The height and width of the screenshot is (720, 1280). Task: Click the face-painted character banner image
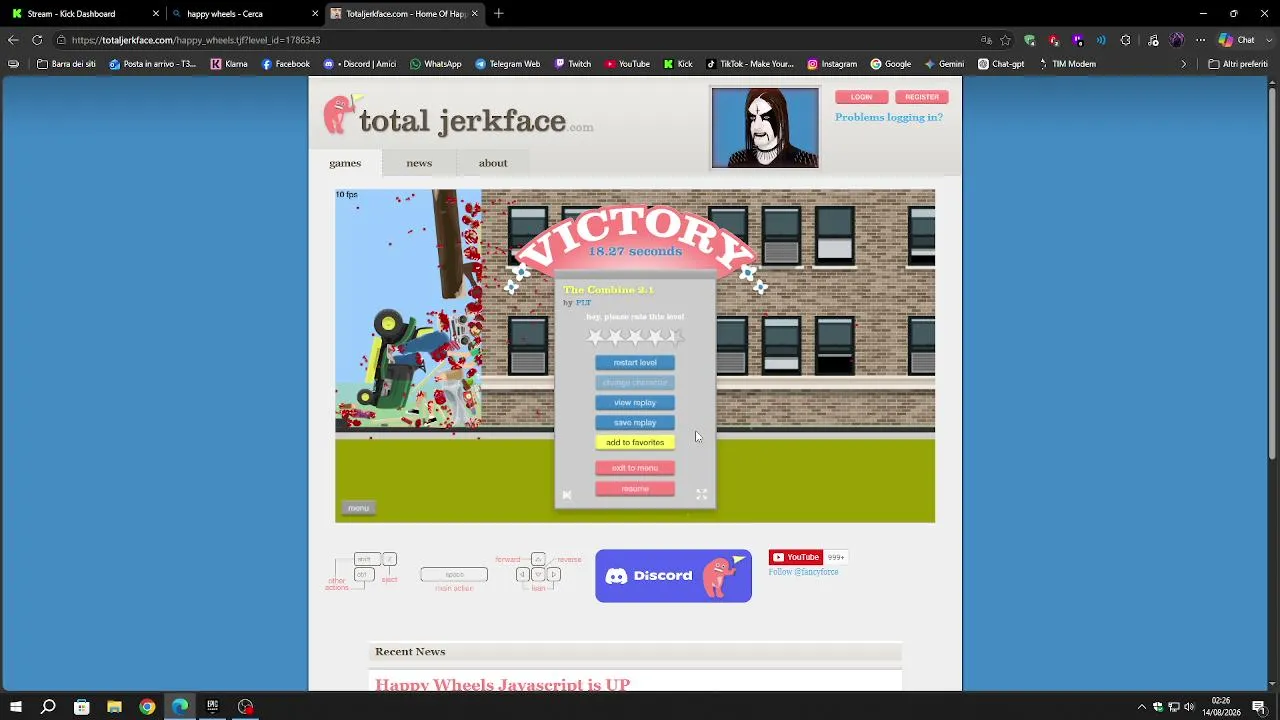[x=765, y=127]
